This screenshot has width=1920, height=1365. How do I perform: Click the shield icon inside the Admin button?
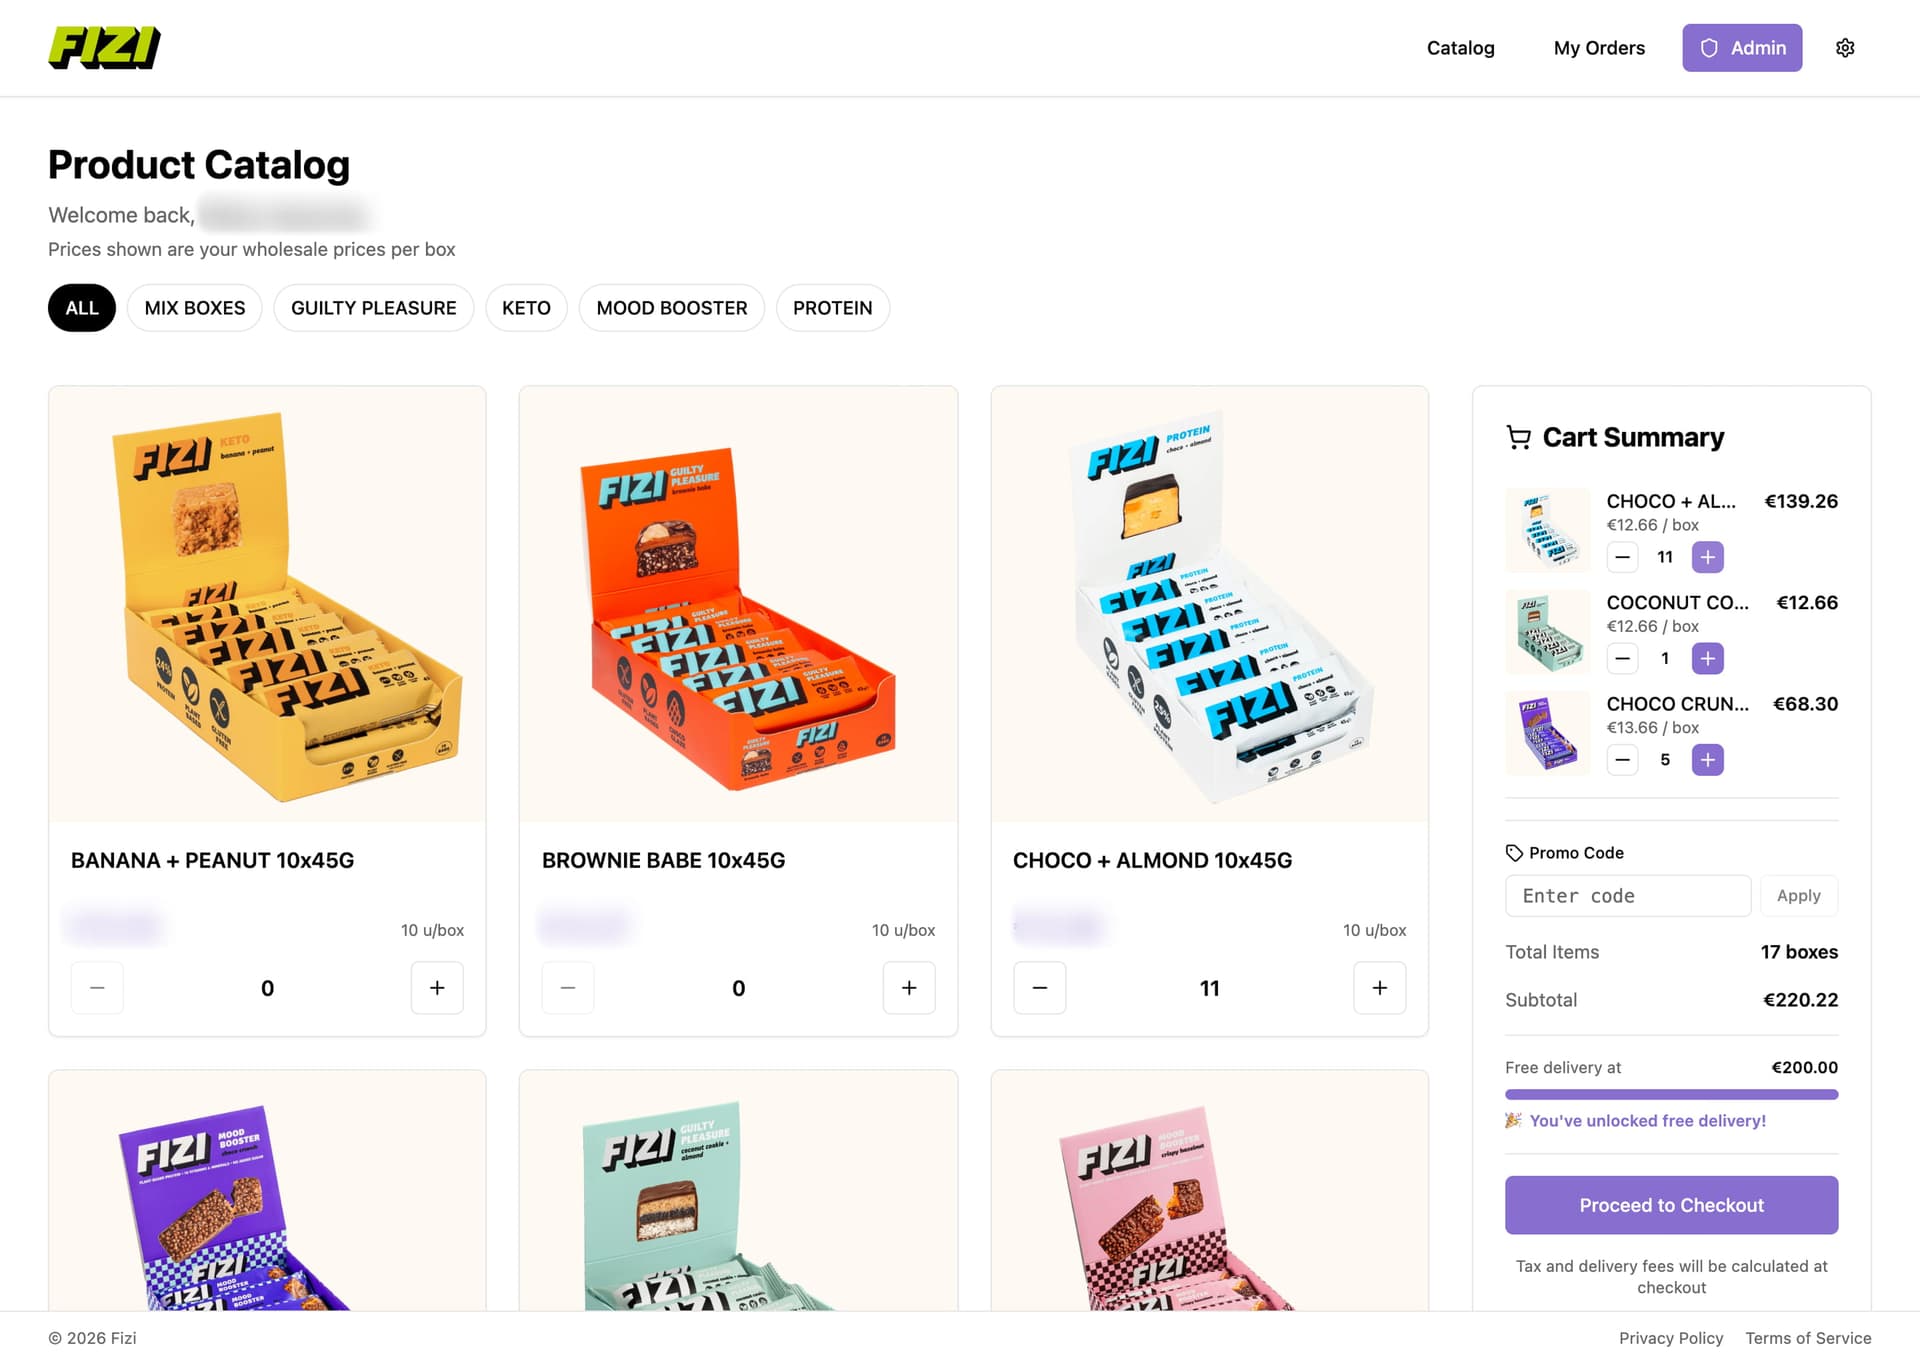click(x=1709, y=47)
